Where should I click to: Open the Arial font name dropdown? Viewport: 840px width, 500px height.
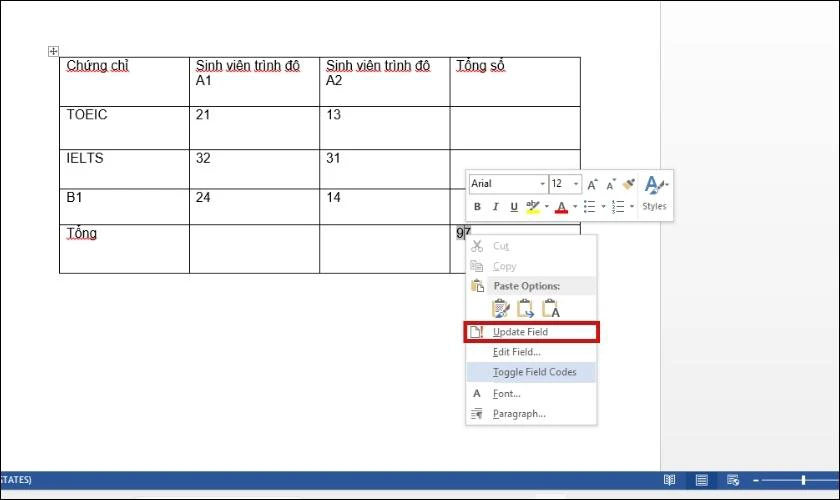pos(543,184)
